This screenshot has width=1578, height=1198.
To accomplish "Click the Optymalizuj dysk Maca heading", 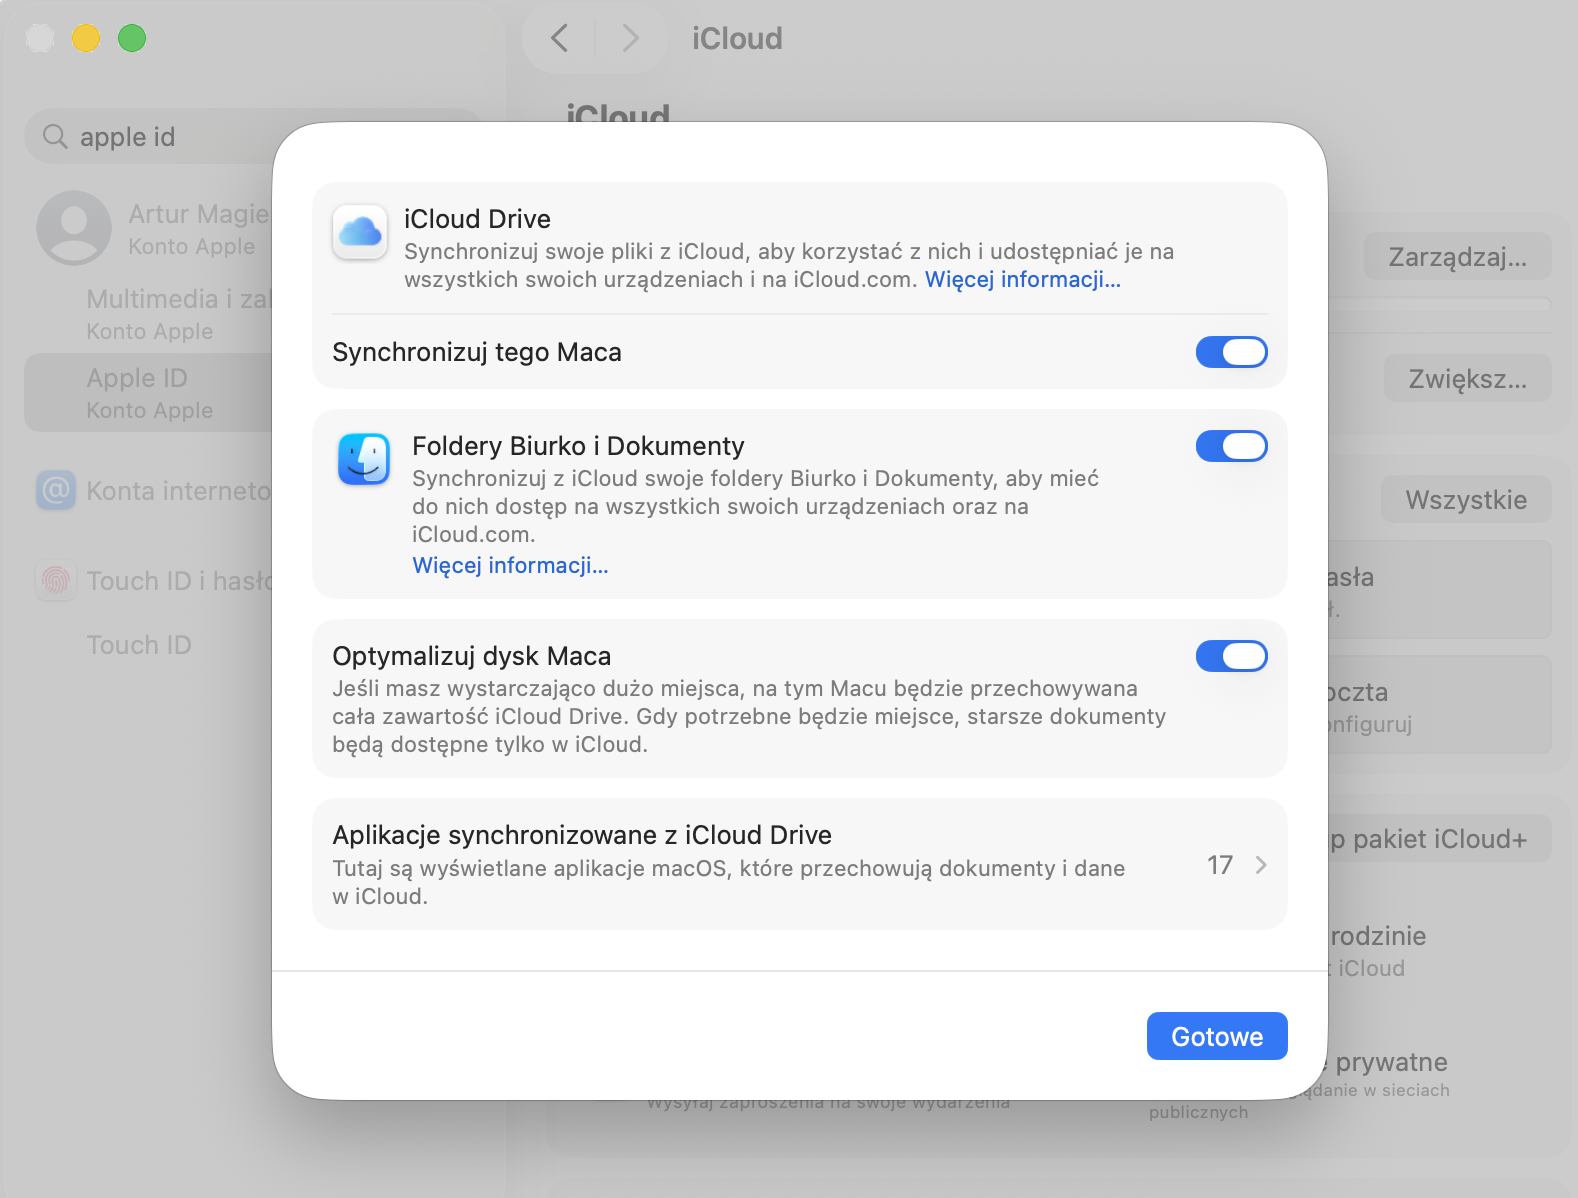I will 471,656.
